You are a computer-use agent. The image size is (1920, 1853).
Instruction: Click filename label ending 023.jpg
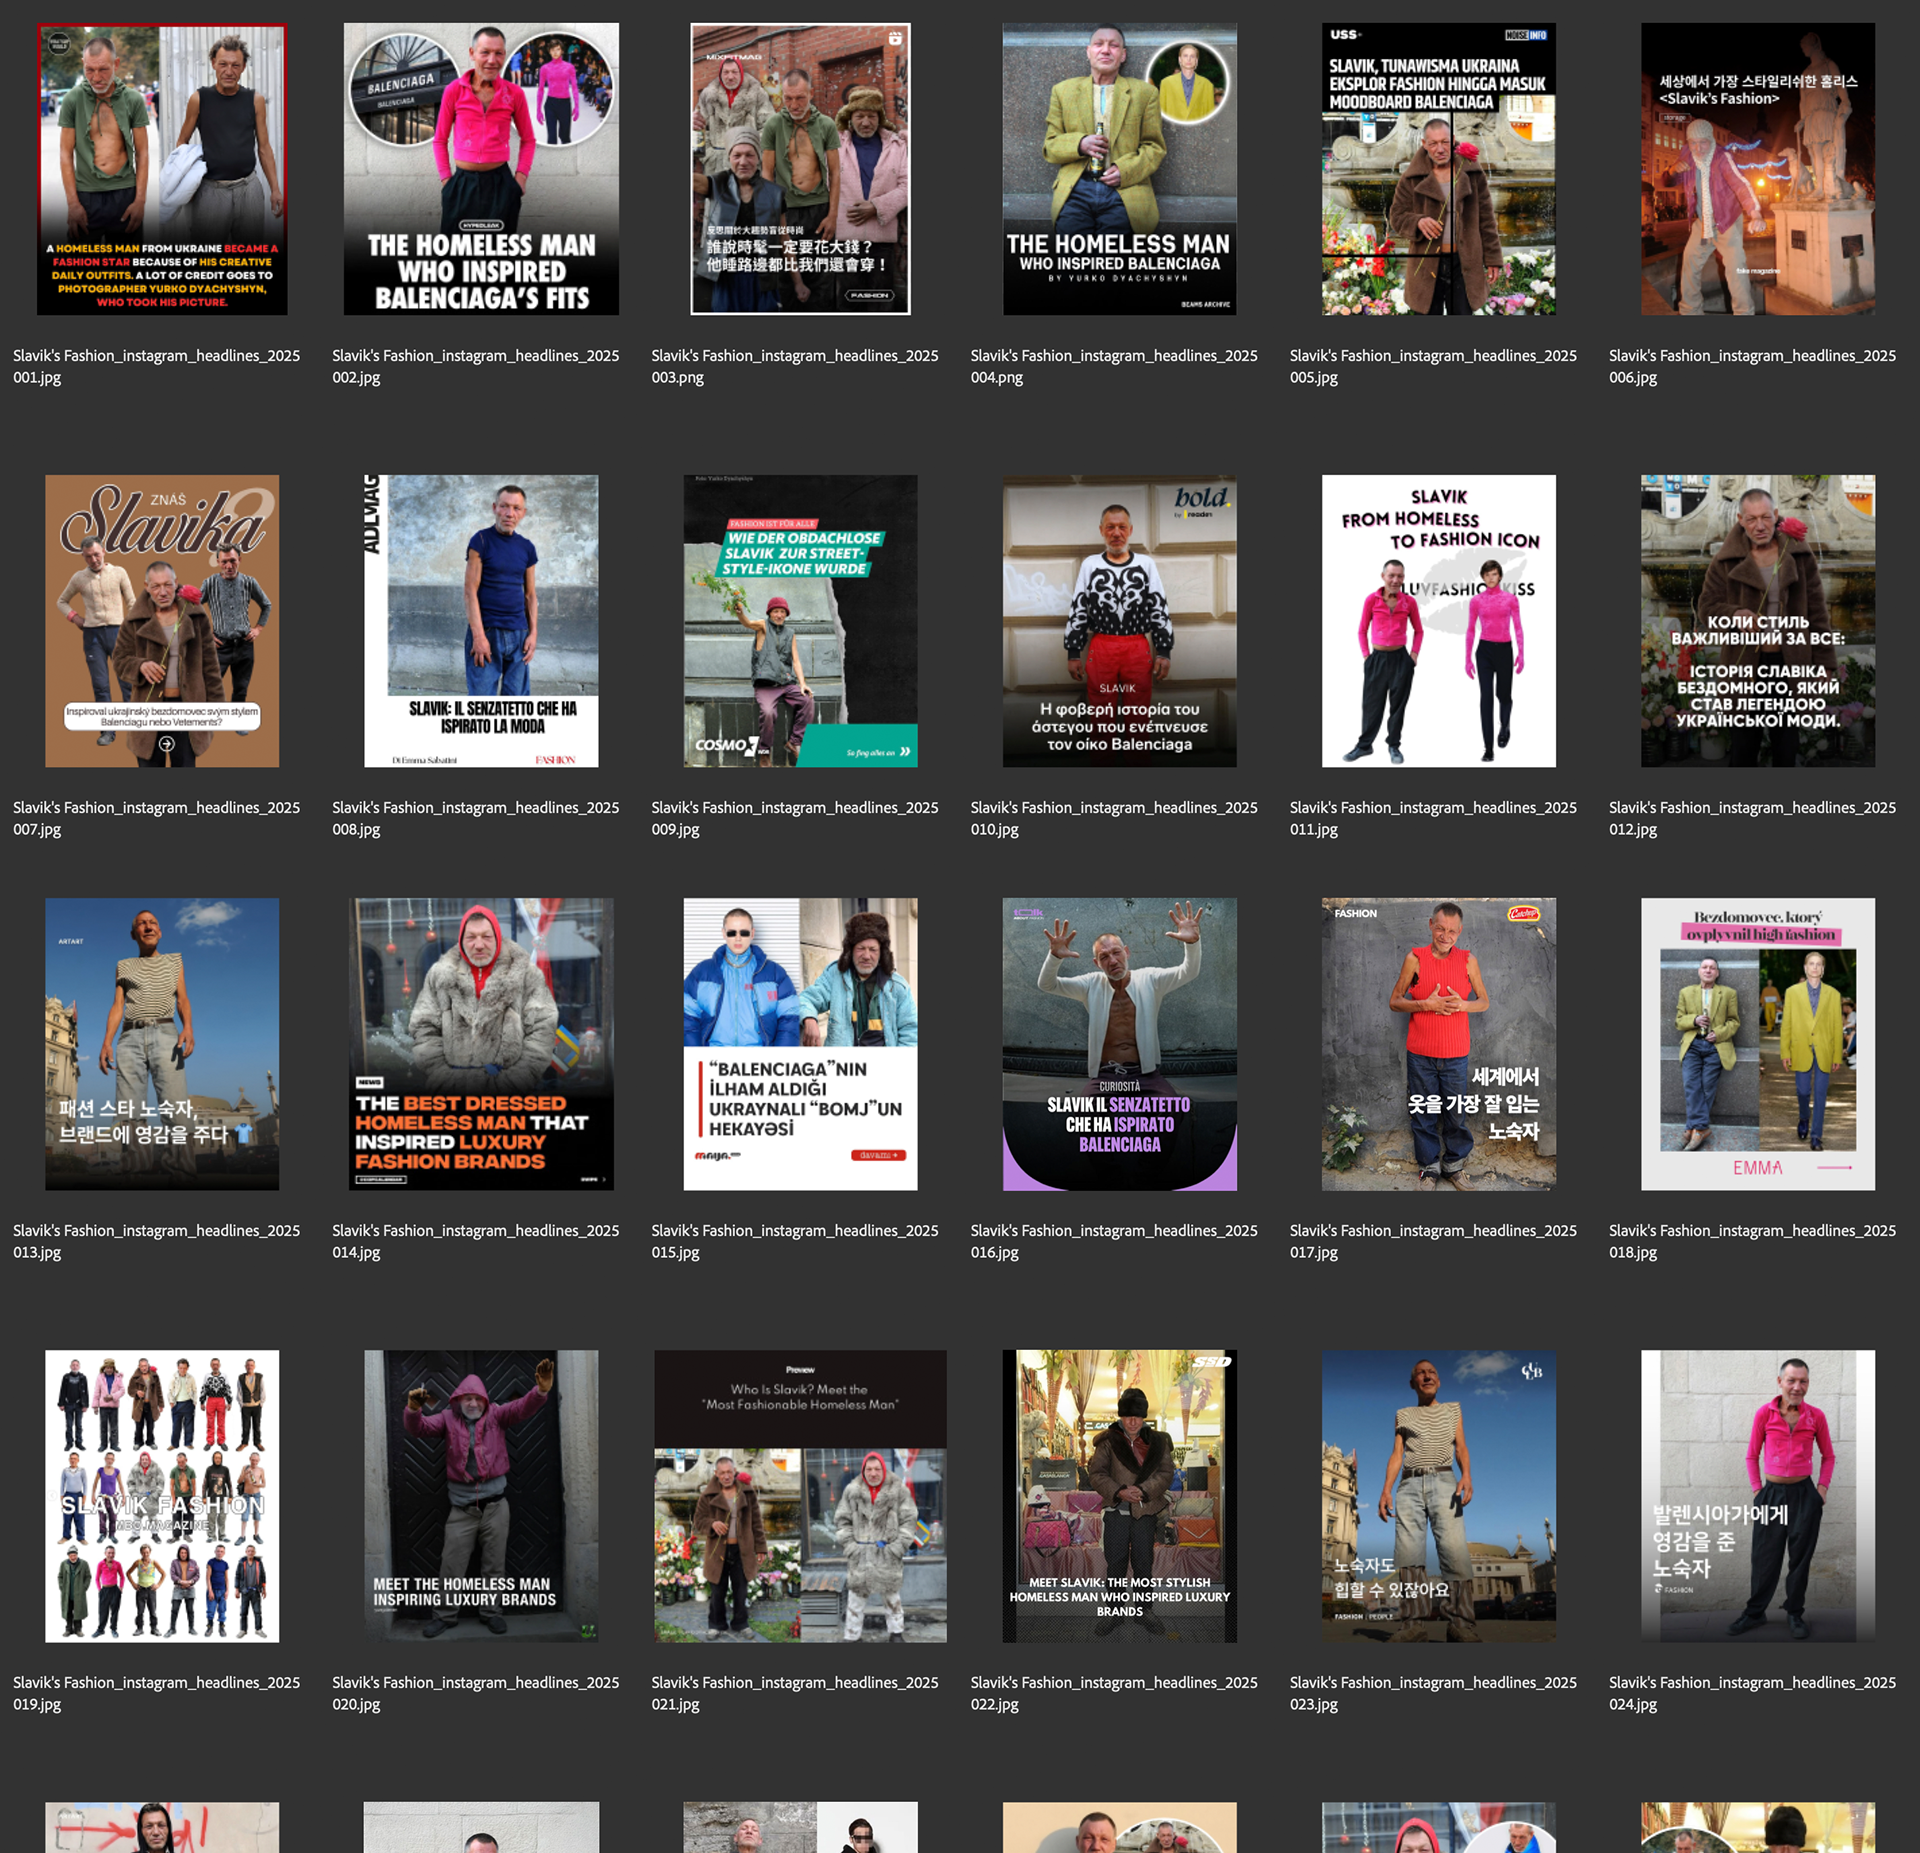1433,1693
